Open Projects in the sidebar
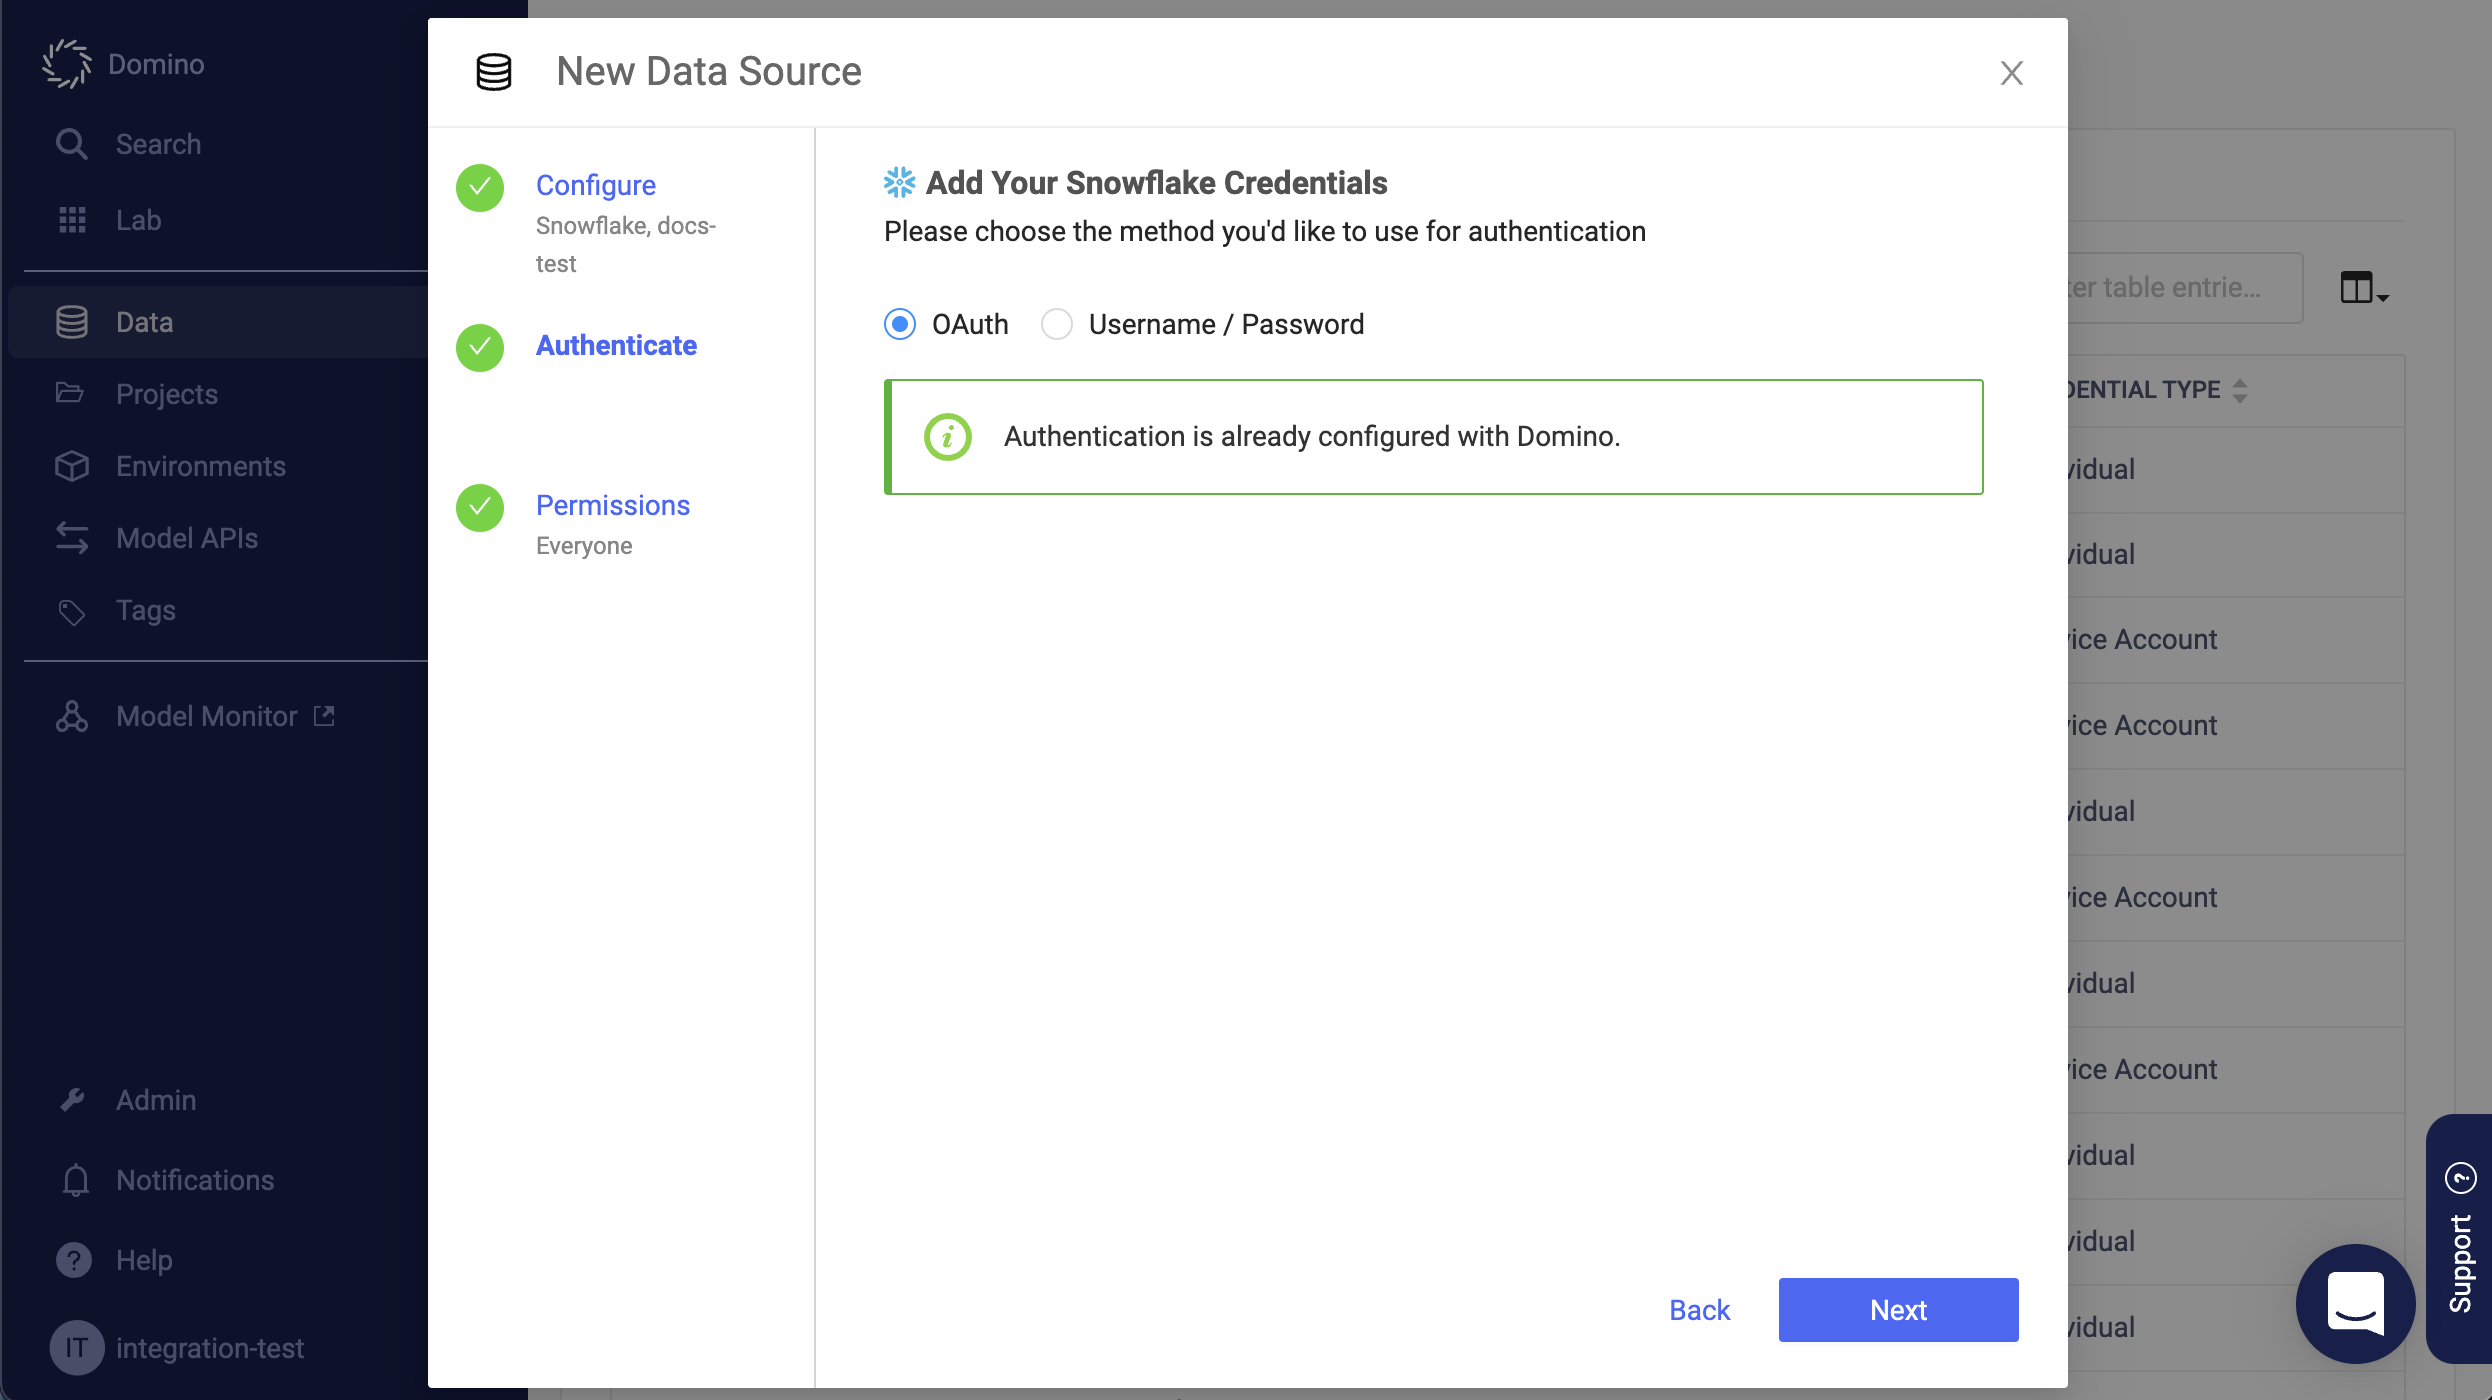This screenshot has width=2492, height=1400. tap(167, 394)
